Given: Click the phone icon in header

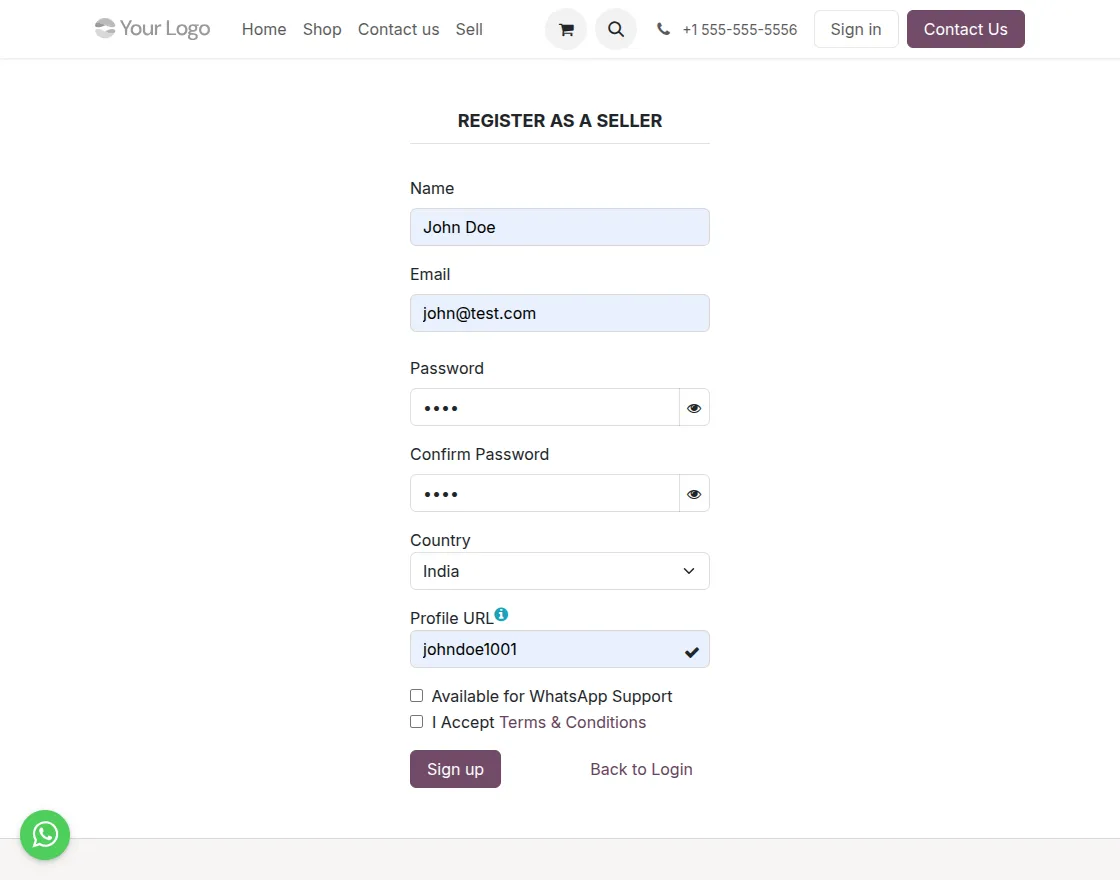Looking at the screenshot, I should pos(663,30).
